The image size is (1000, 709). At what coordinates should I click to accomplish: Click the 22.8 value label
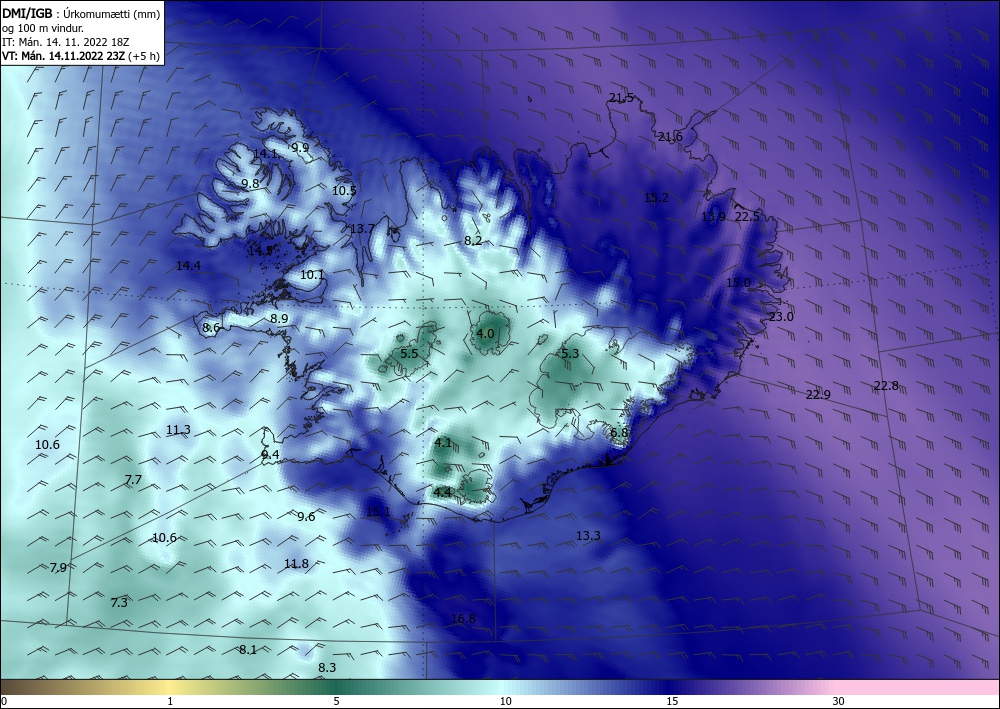[886, 385]
